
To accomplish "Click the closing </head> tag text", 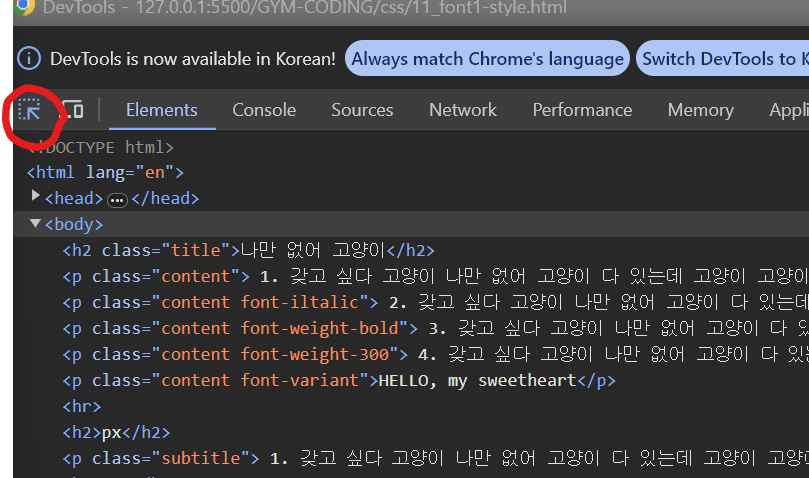I will (165, 198).
